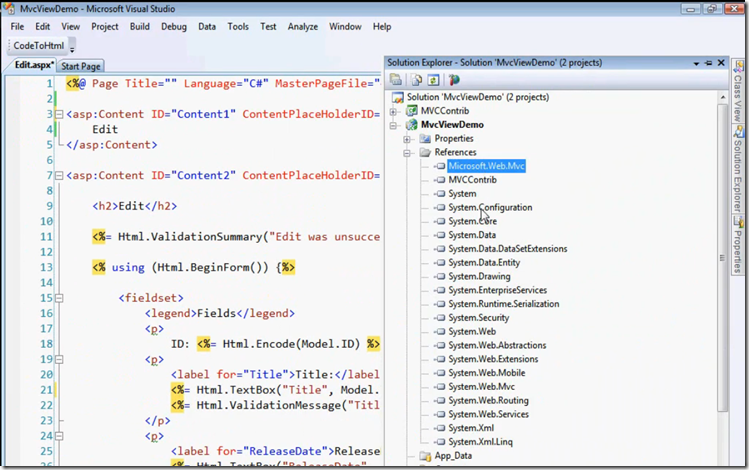The image size is (749, 470).
Task: Select System.Configuration reference
Action: tap(490, 207)
